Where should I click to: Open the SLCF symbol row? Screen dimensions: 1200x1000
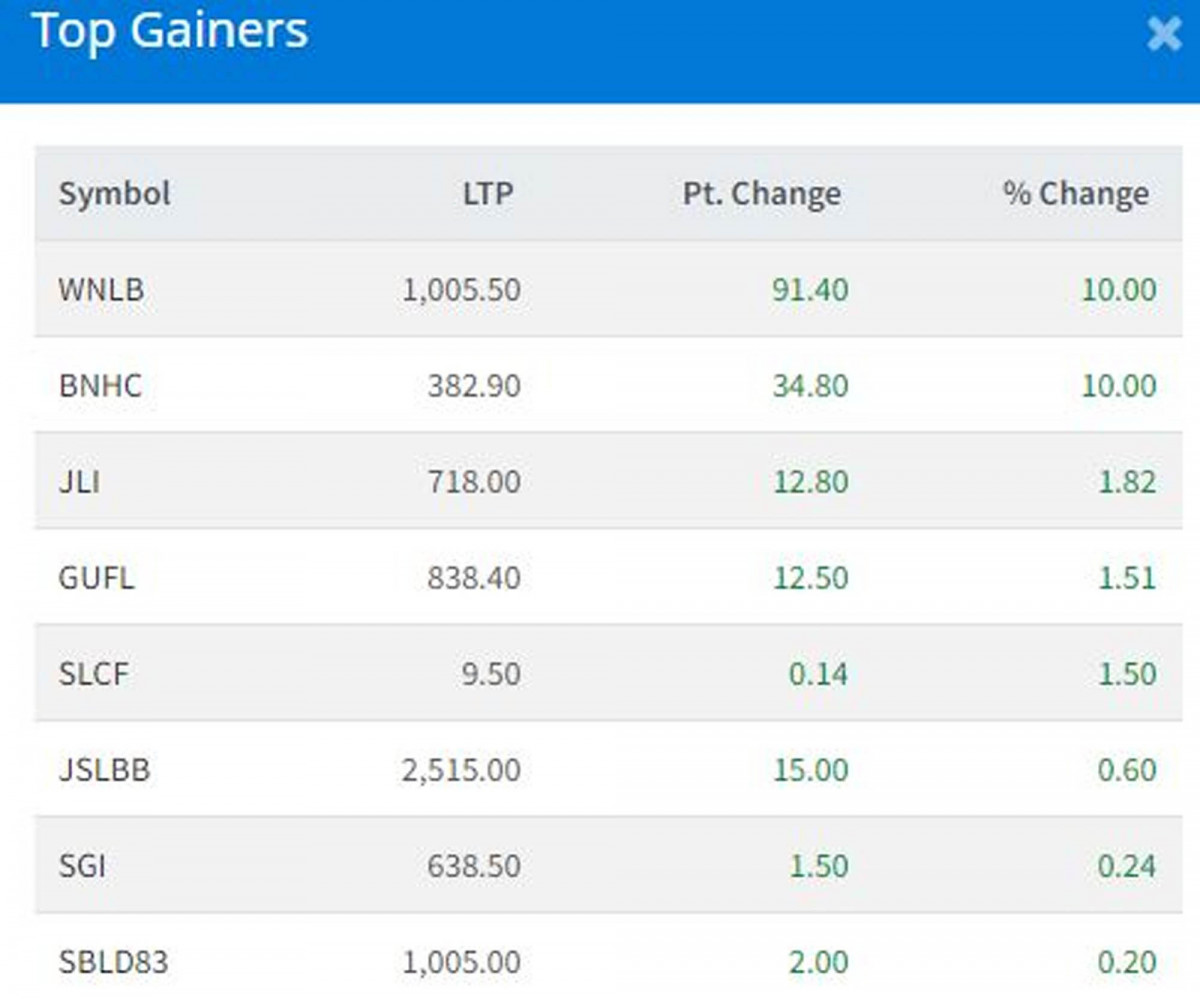click(94, 674)
